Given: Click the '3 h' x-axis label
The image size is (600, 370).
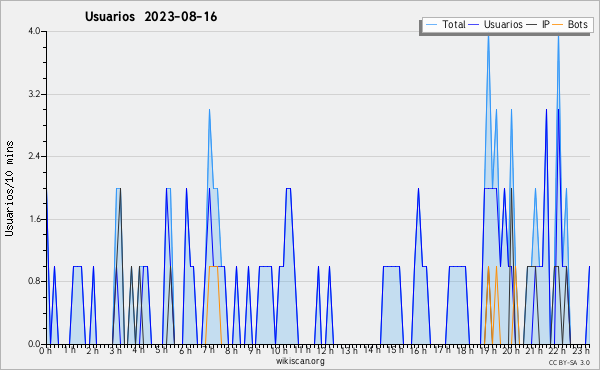Looking at the screenshot, I should pyautogui.click(x=115, y=351).
